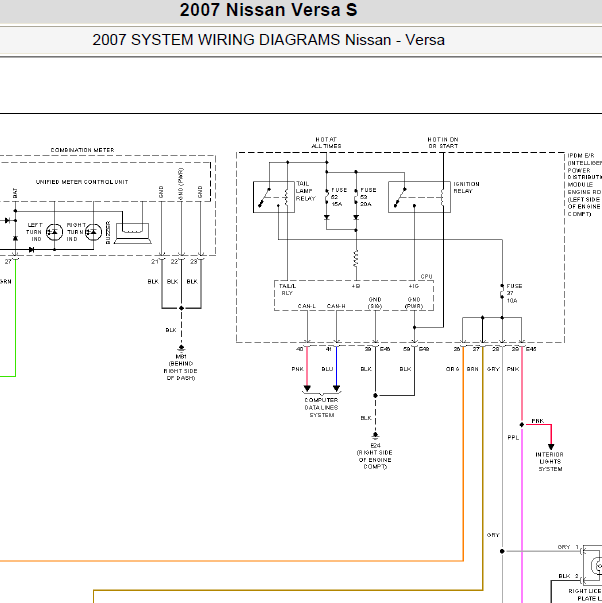Viewport: 602px width, 603px height.
Task: Click the "CAN-L" pin label
Action: 307,306
